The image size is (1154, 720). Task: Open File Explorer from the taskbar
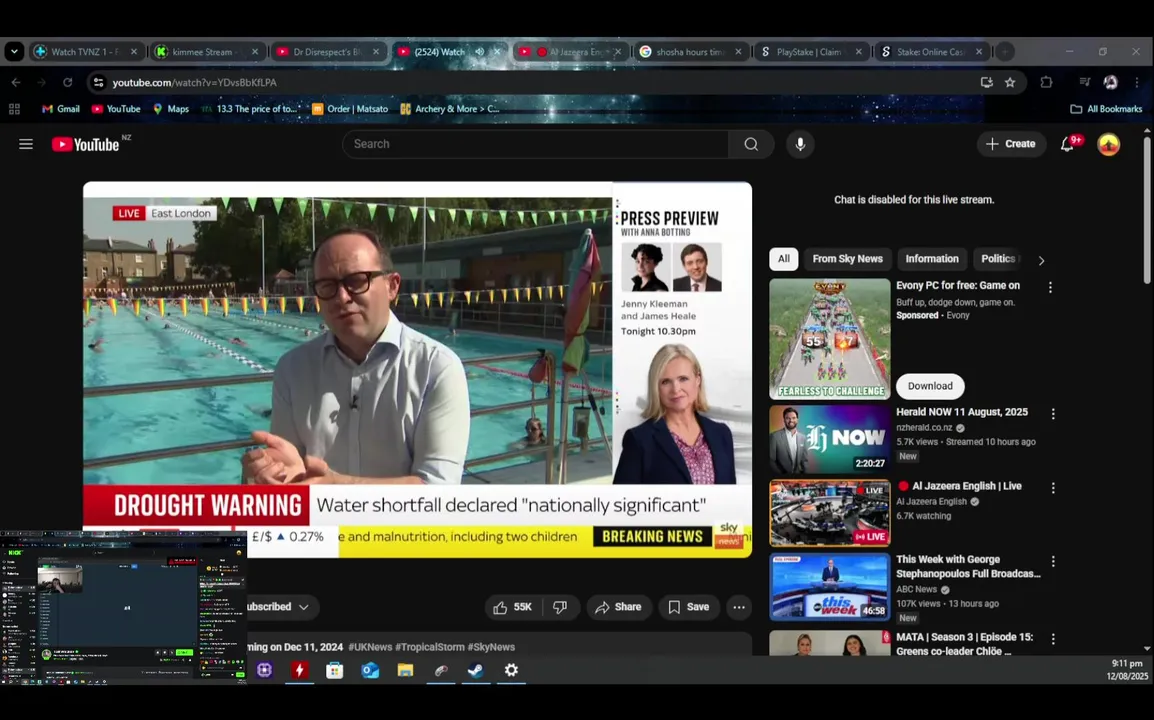pyautogui.click(x=405, y=670)
